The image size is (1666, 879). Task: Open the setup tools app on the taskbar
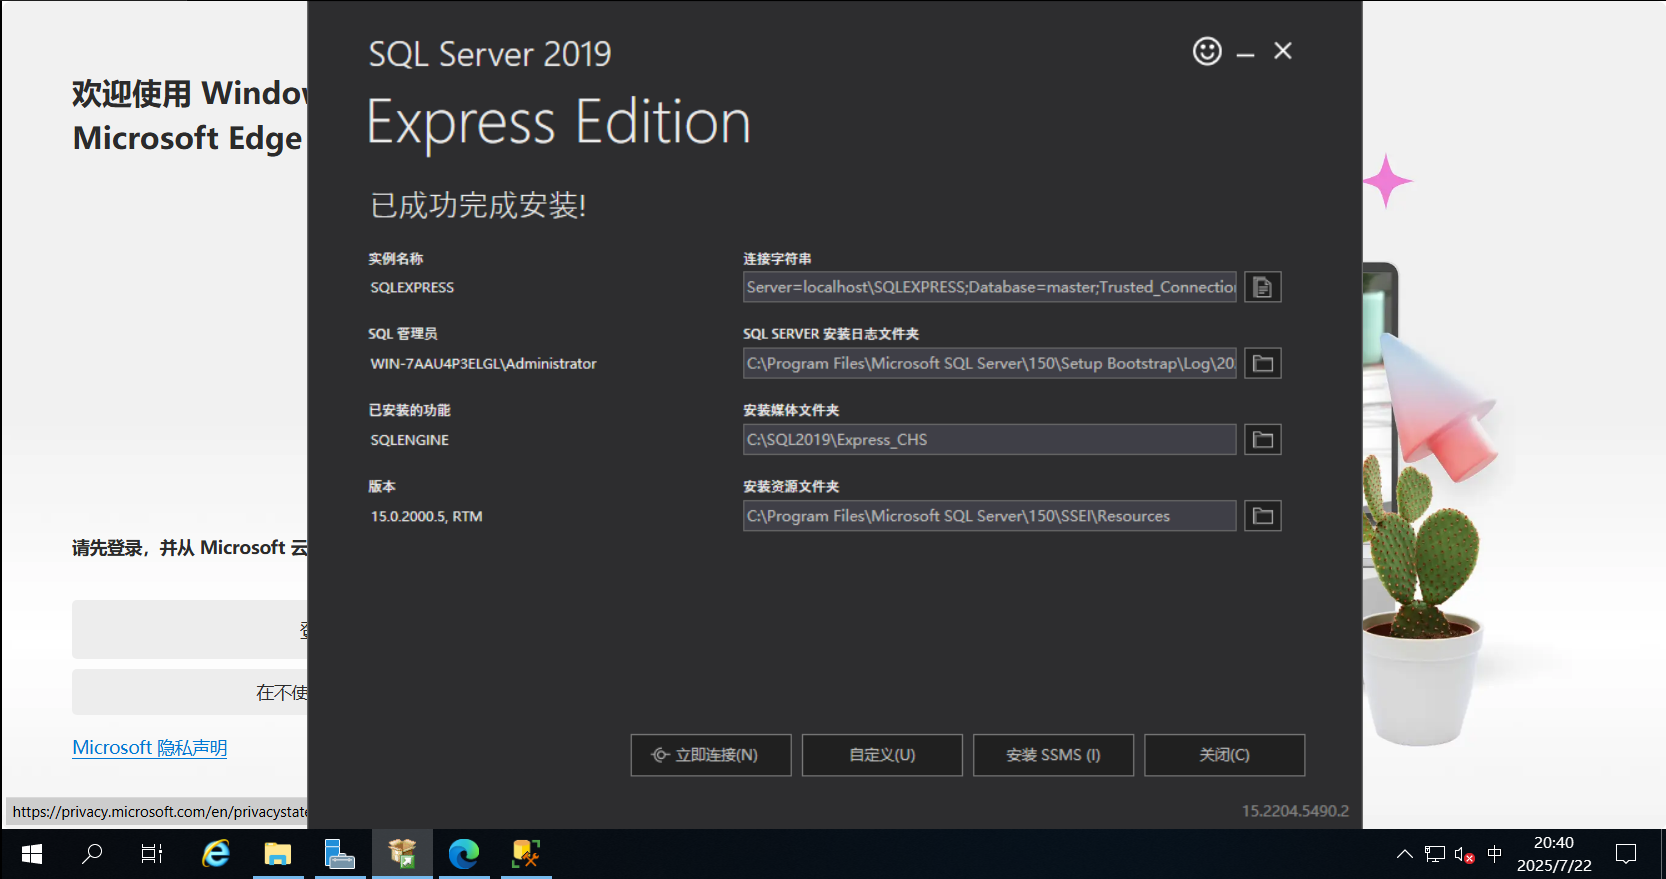click(x=526, y=854)
